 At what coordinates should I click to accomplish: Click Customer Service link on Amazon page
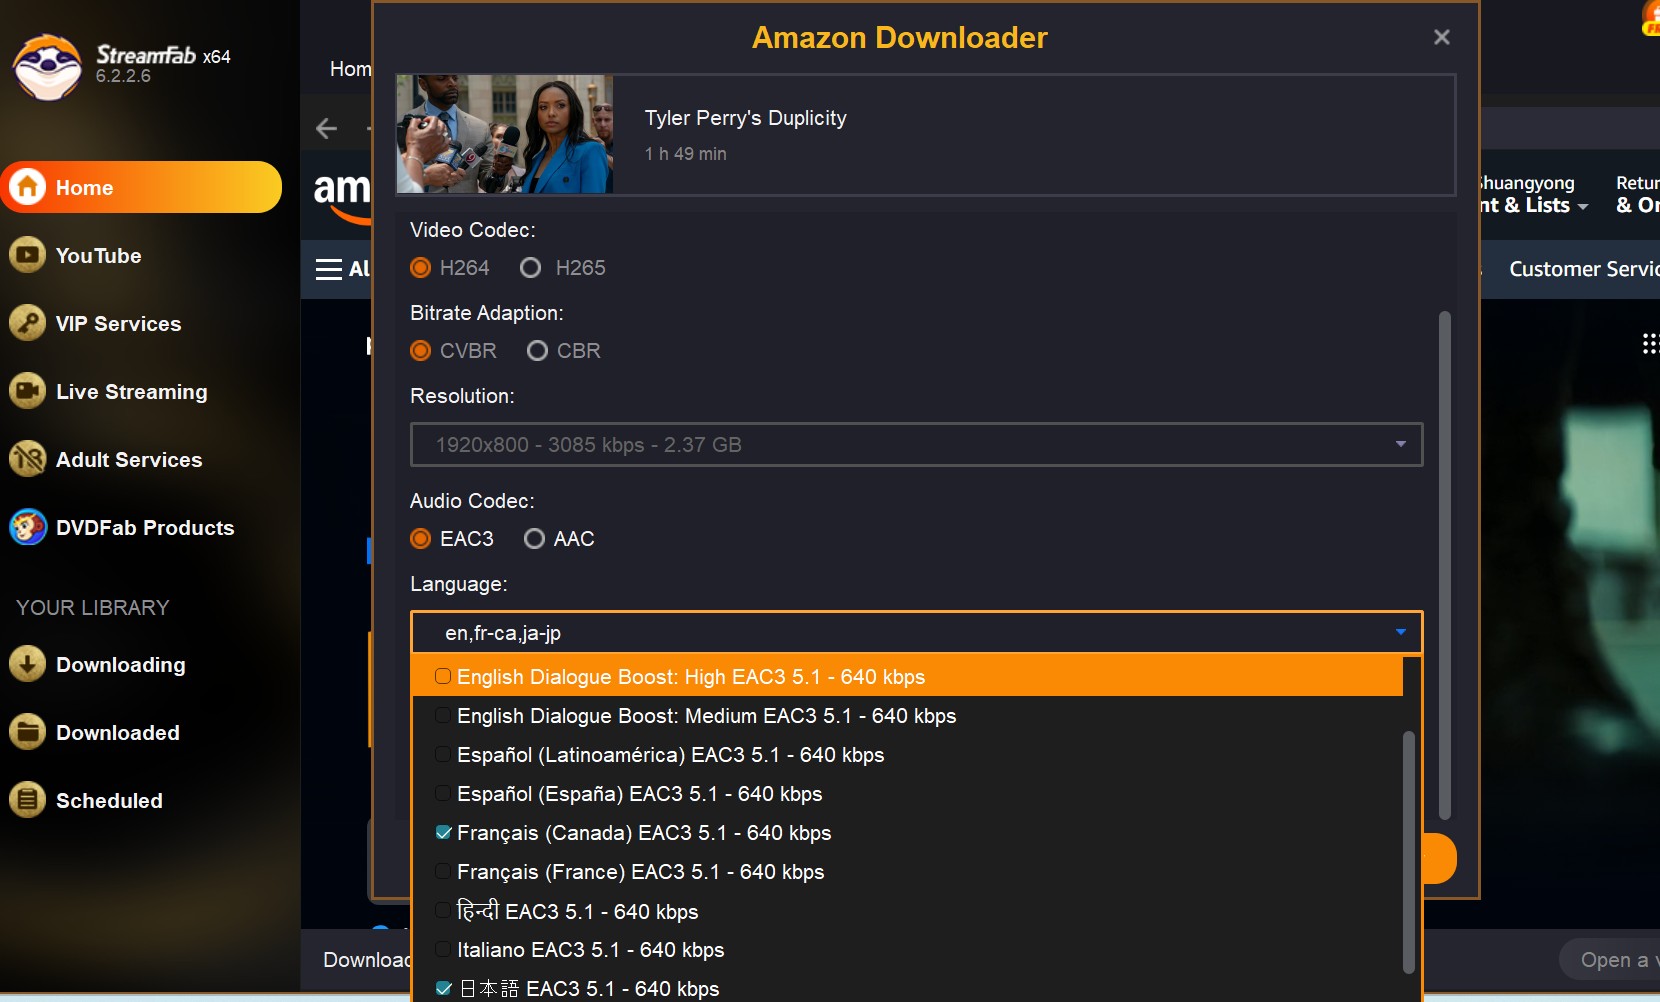click(x=1584, y=269)
